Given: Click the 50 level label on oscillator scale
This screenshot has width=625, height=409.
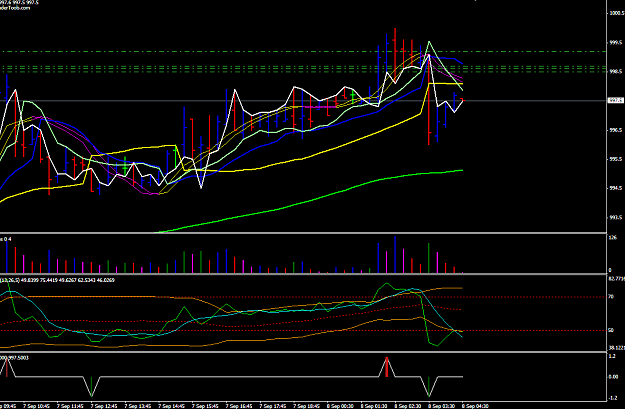Looking at the screenshot, I should coord(611,330).
